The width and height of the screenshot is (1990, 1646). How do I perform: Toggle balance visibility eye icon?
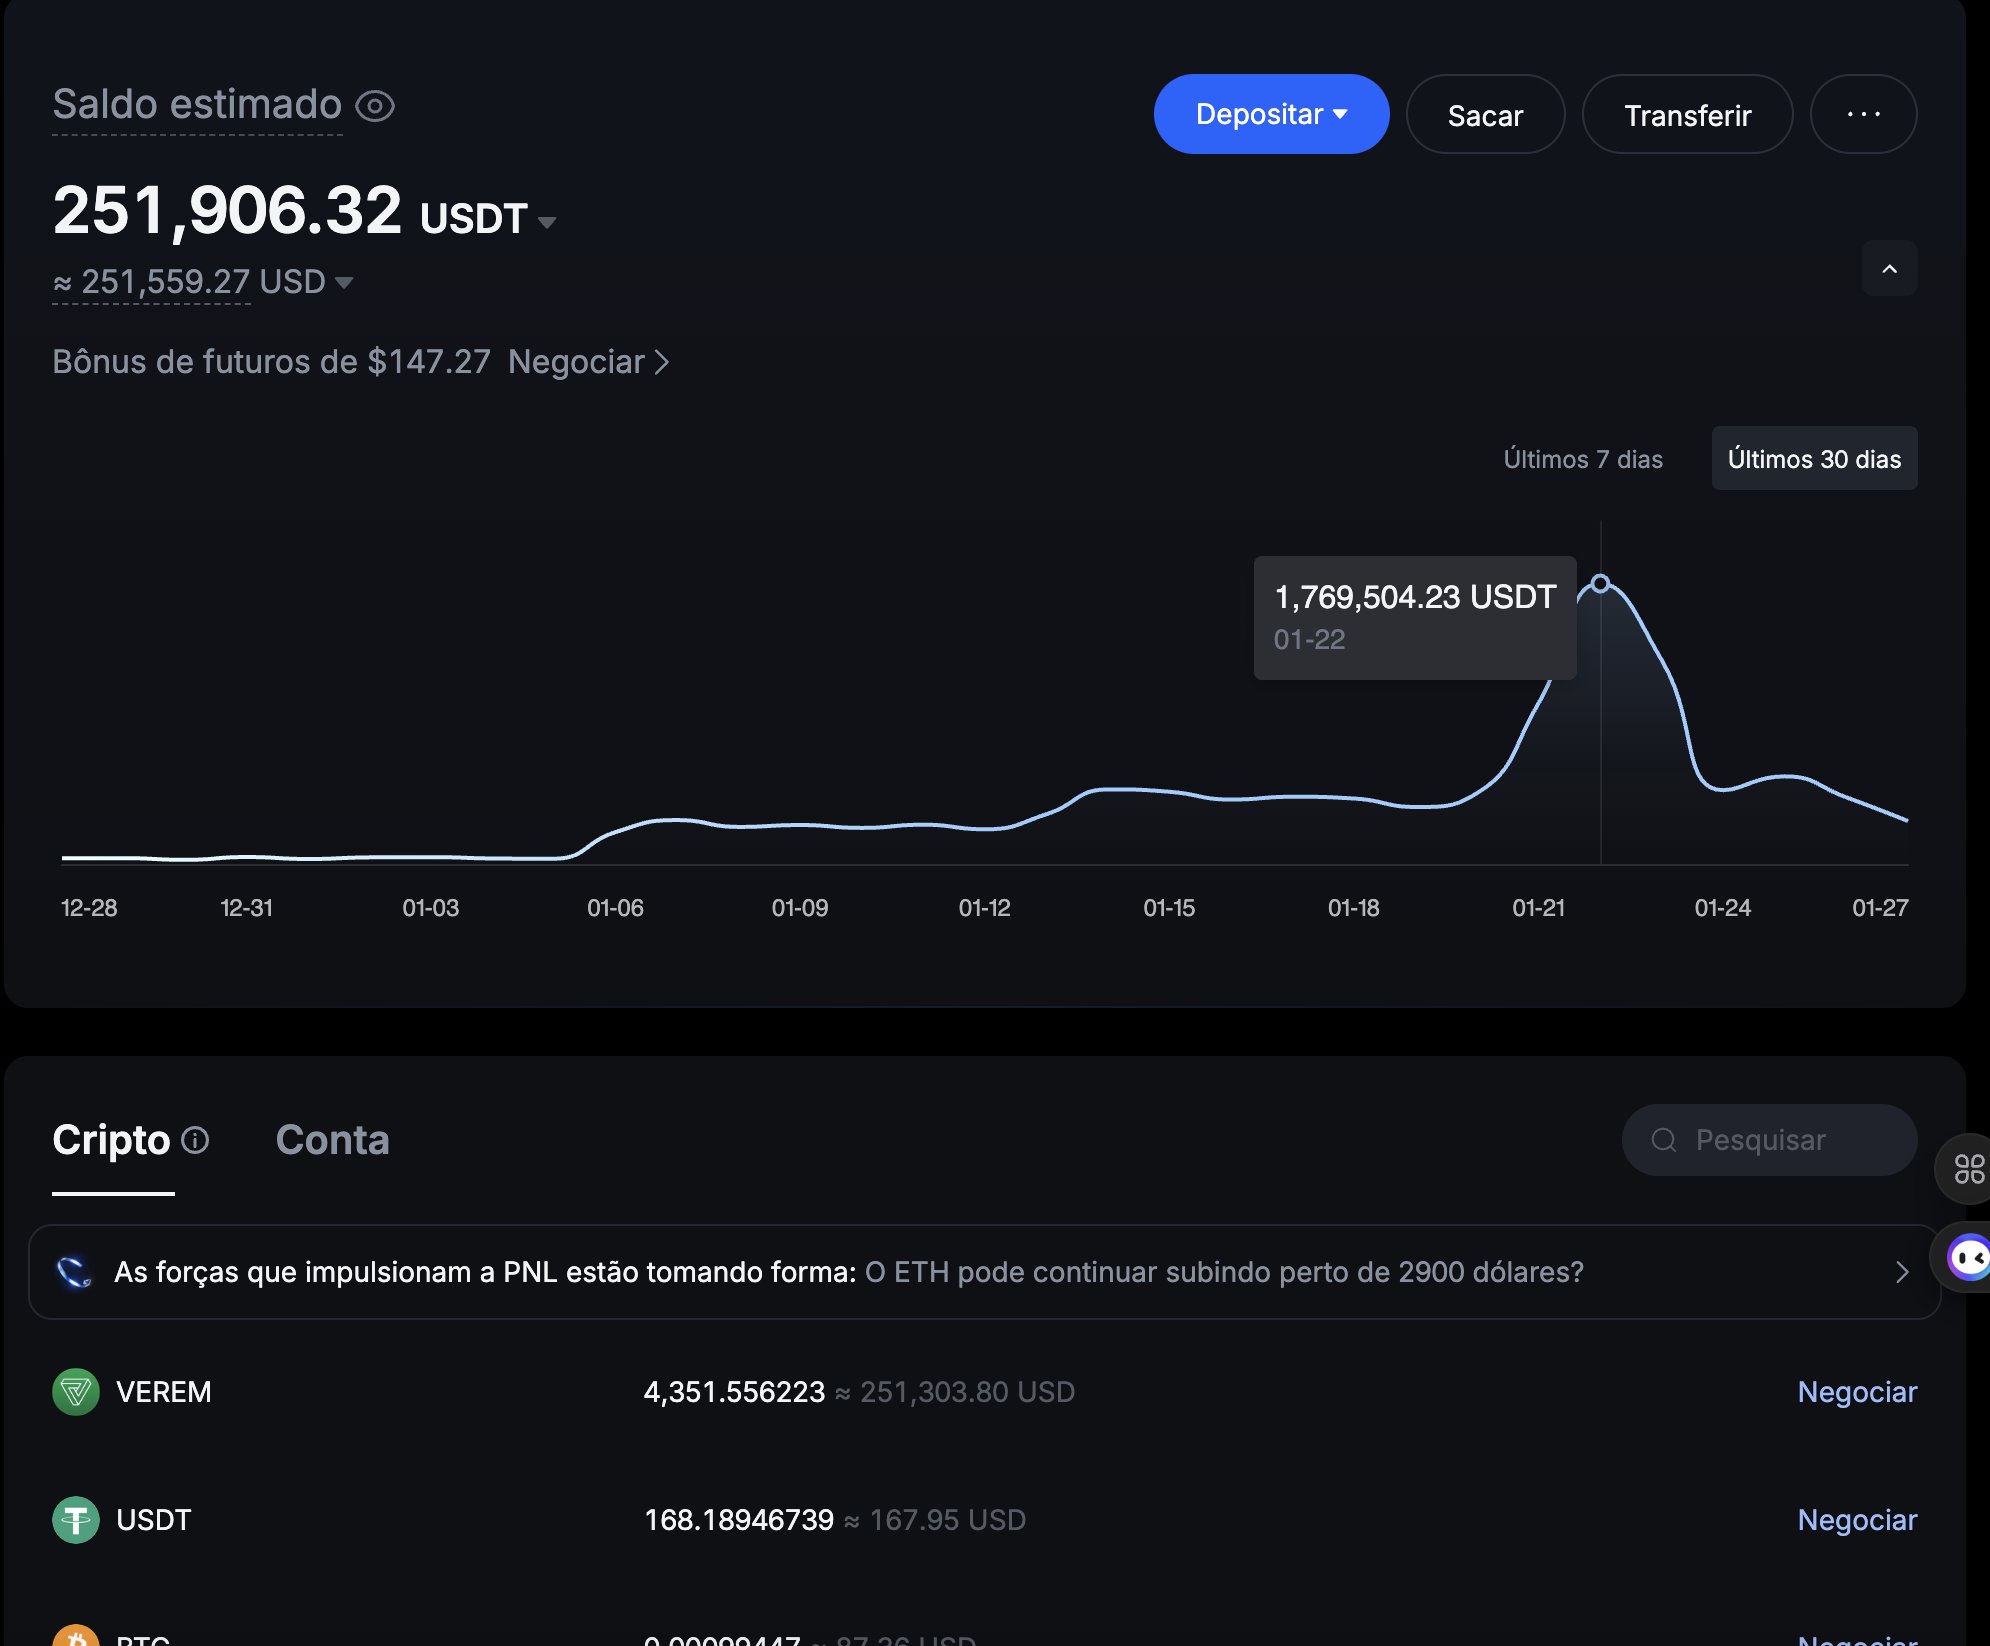375,106
